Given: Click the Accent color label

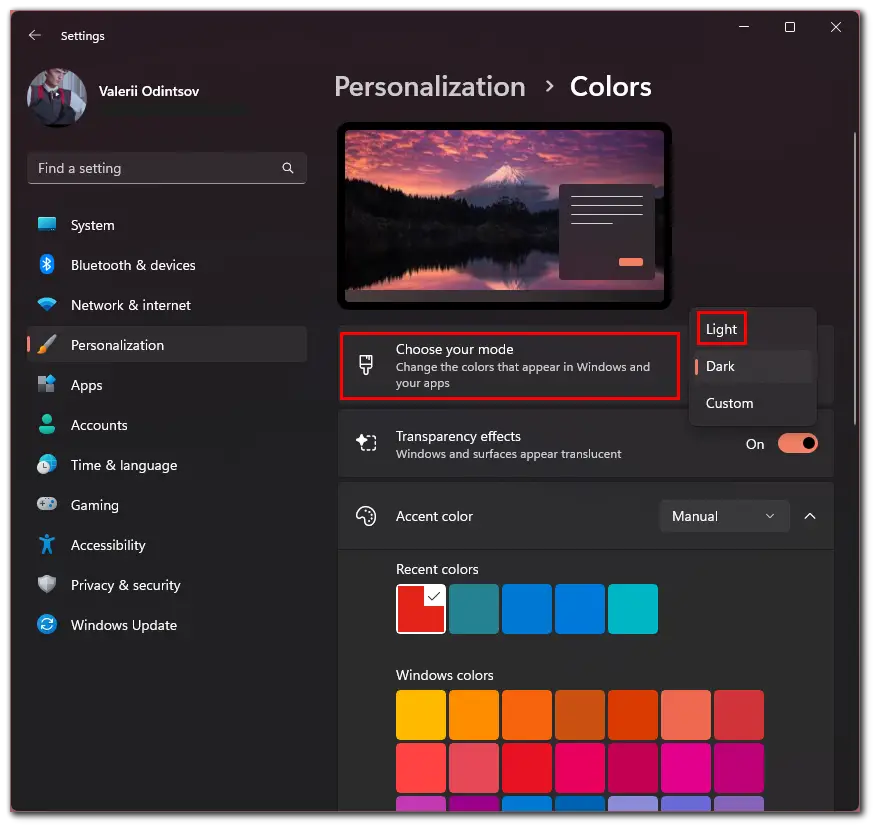Looking at the screenshot, I should [435, 516].
